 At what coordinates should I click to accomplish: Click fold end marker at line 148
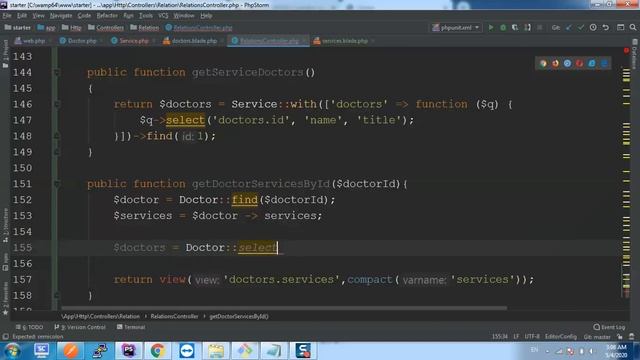point(57,136)
